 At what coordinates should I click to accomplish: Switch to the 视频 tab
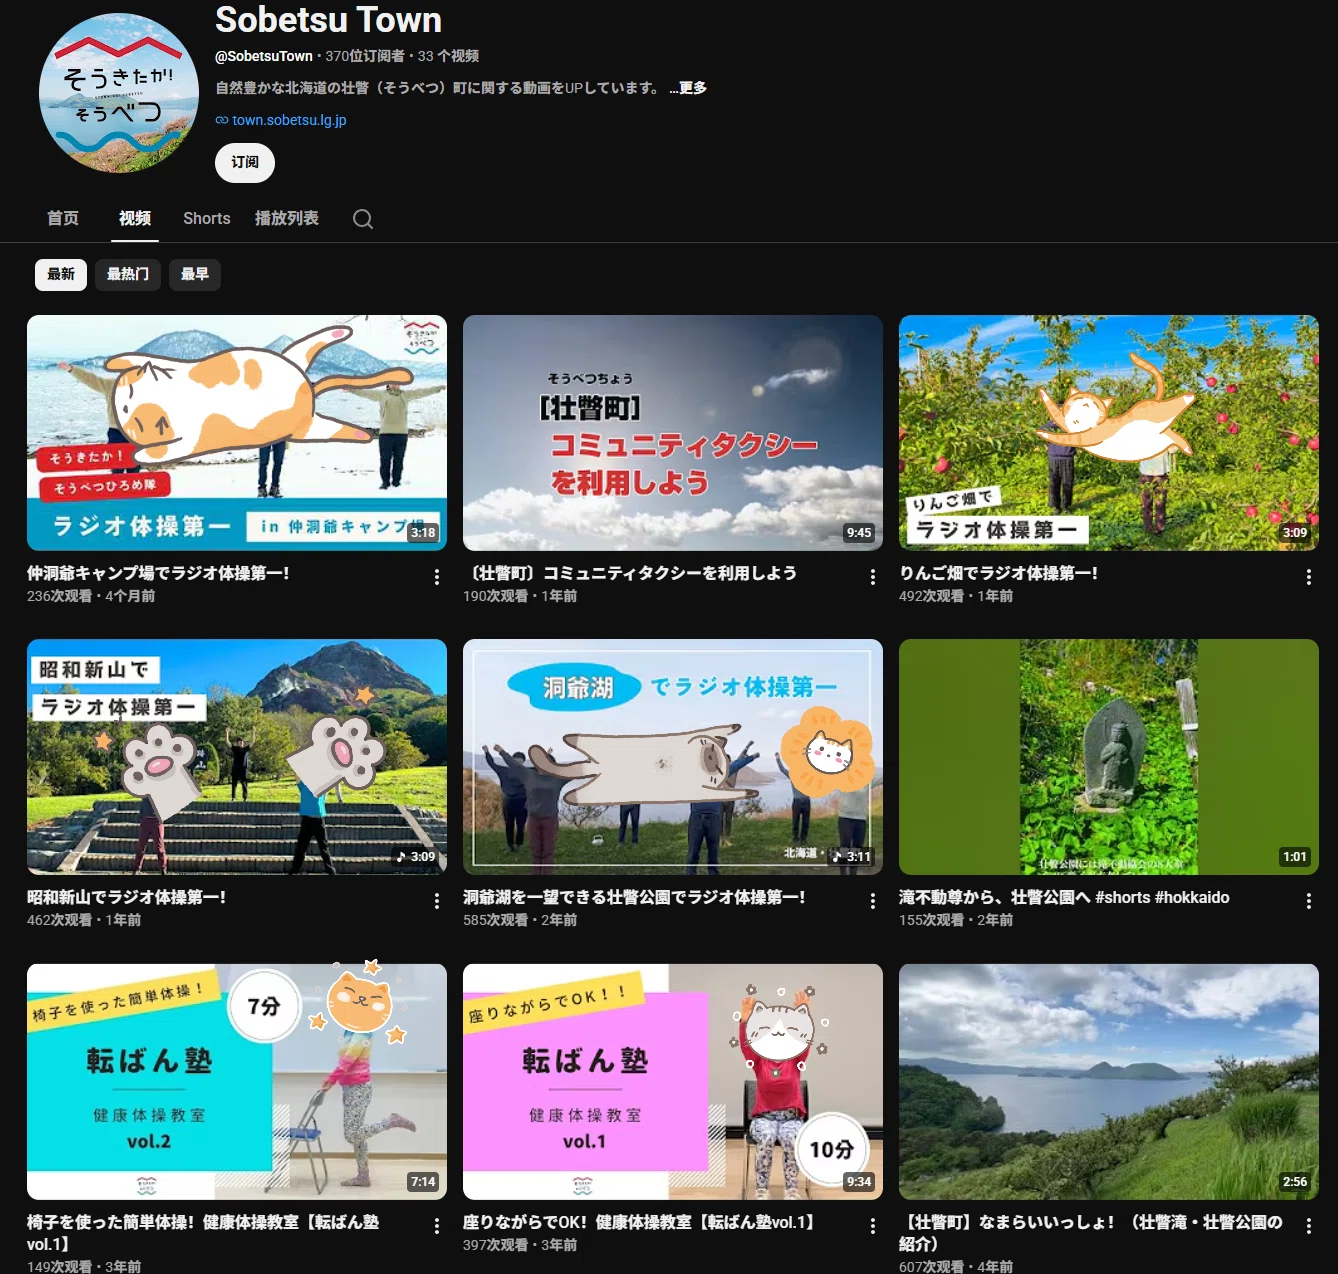135,218
